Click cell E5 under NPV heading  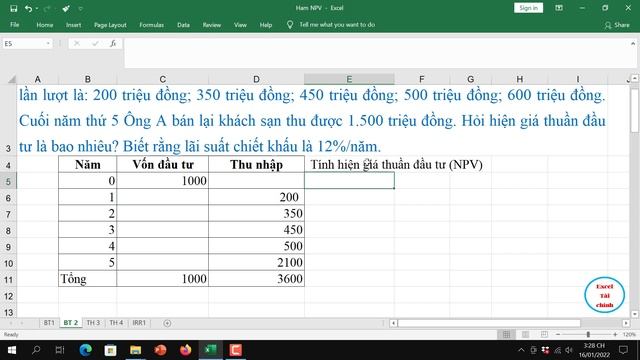point(349,180)
